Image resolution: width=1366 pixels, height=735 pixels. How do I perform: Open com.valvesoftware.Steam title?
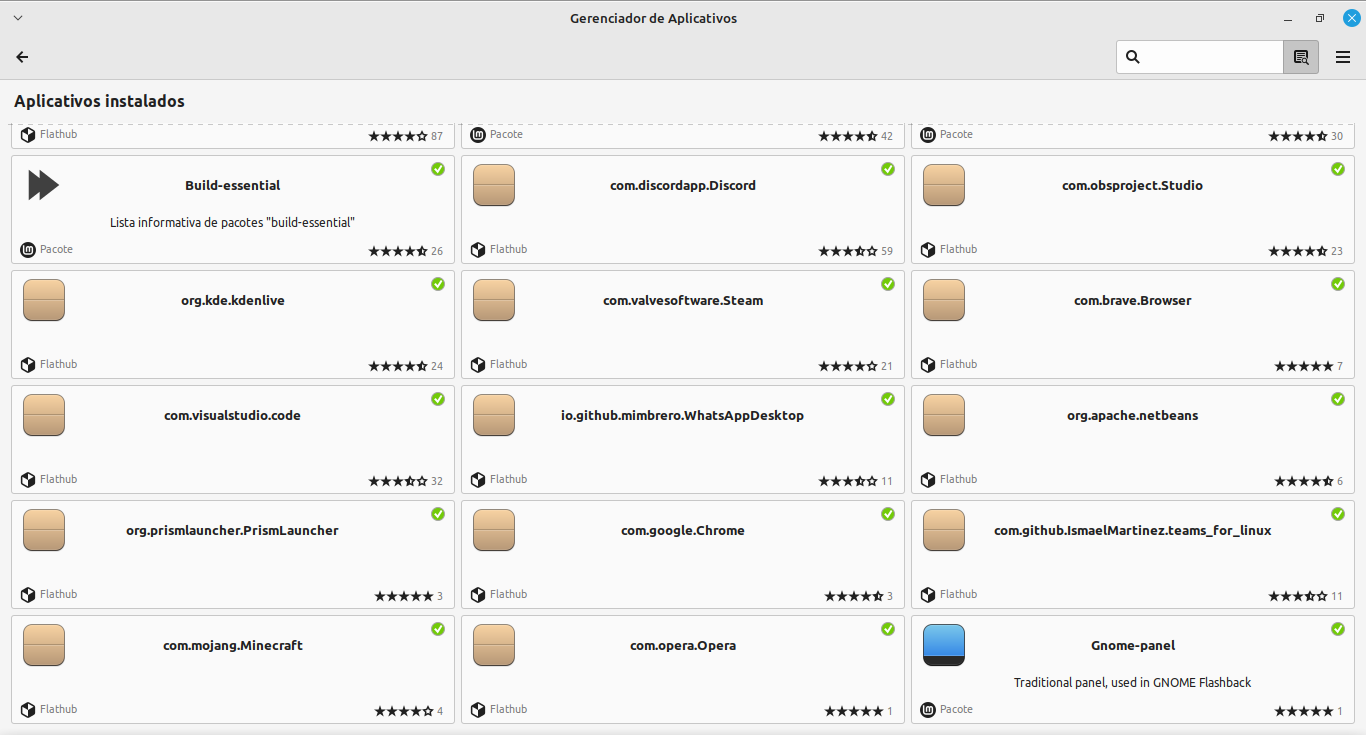tap(683, 300)
